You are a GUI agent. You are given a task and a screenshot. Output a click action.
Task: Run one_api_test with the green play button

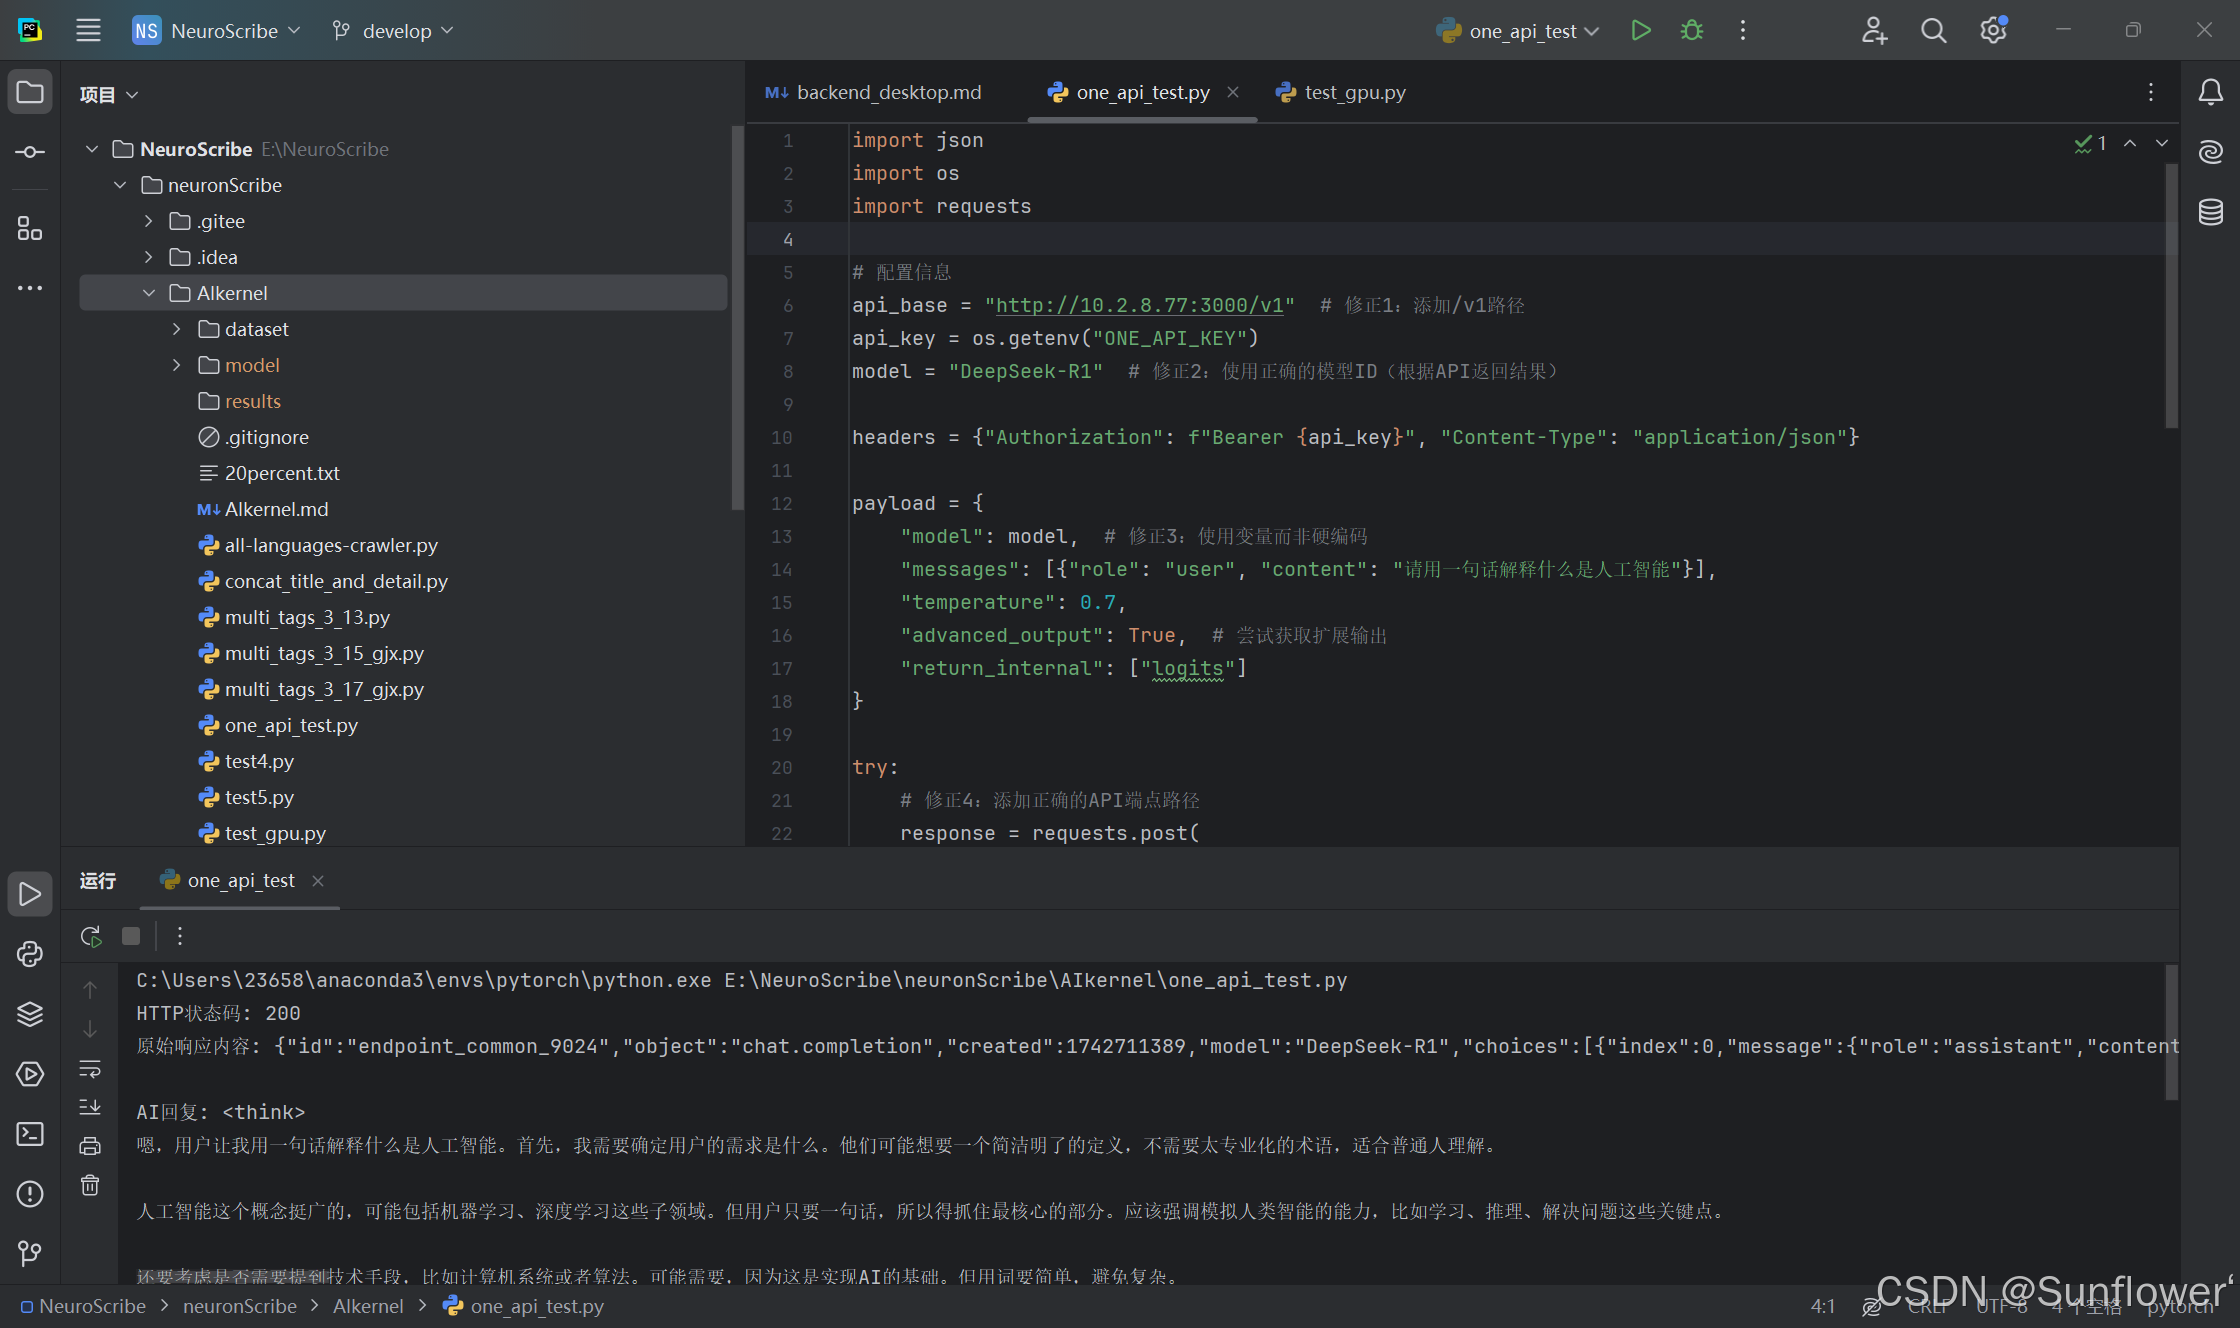click(1640, 31)
